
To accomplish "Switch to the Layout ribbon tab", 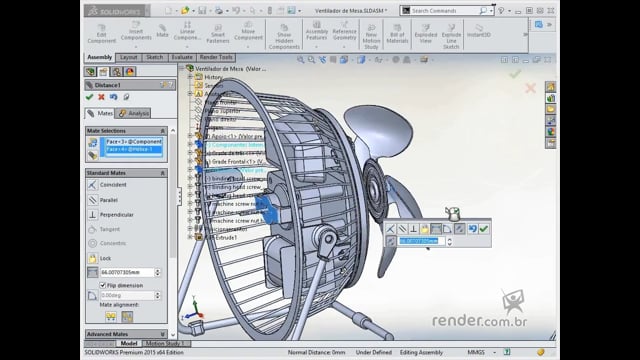I will tap(129, 58).
